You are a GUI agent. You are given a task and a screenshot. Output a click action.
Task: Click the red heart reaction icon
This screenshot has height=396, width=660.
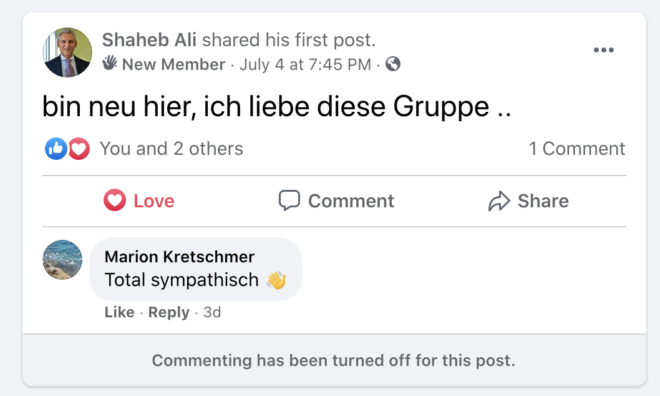(x=79, y=149)
